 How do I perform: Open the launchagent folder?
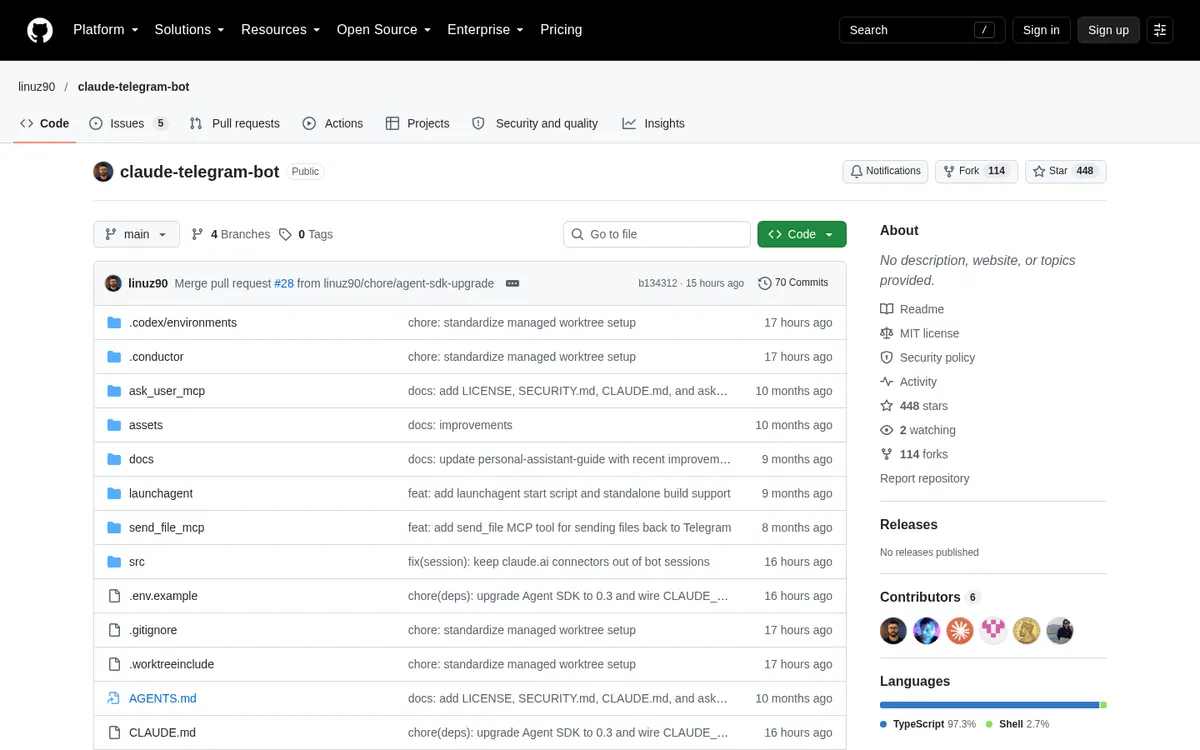pyautogui.click(x=161, y=493)
